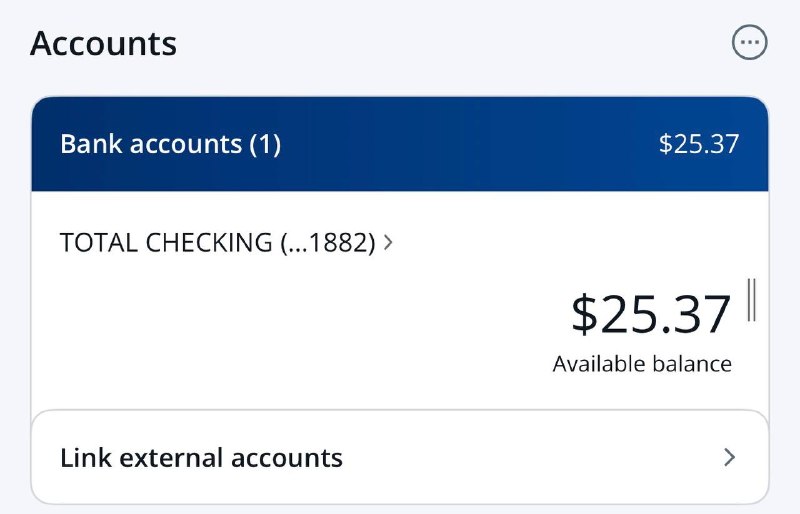Tap the blank space right of Accounts heading

point(450,44)
